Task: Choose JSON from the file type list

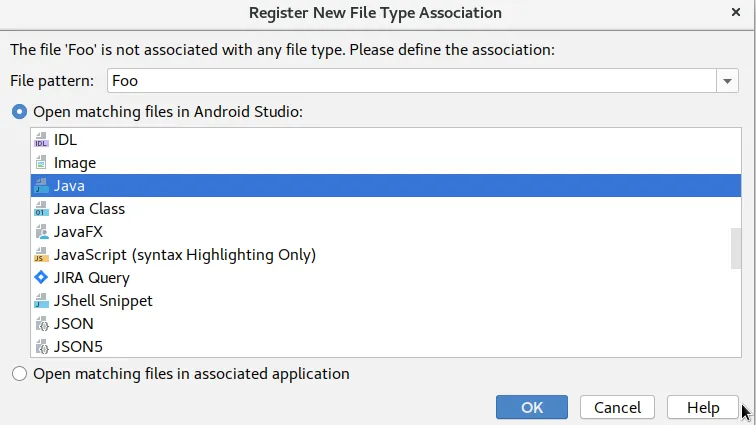Action: click(73, 323)
